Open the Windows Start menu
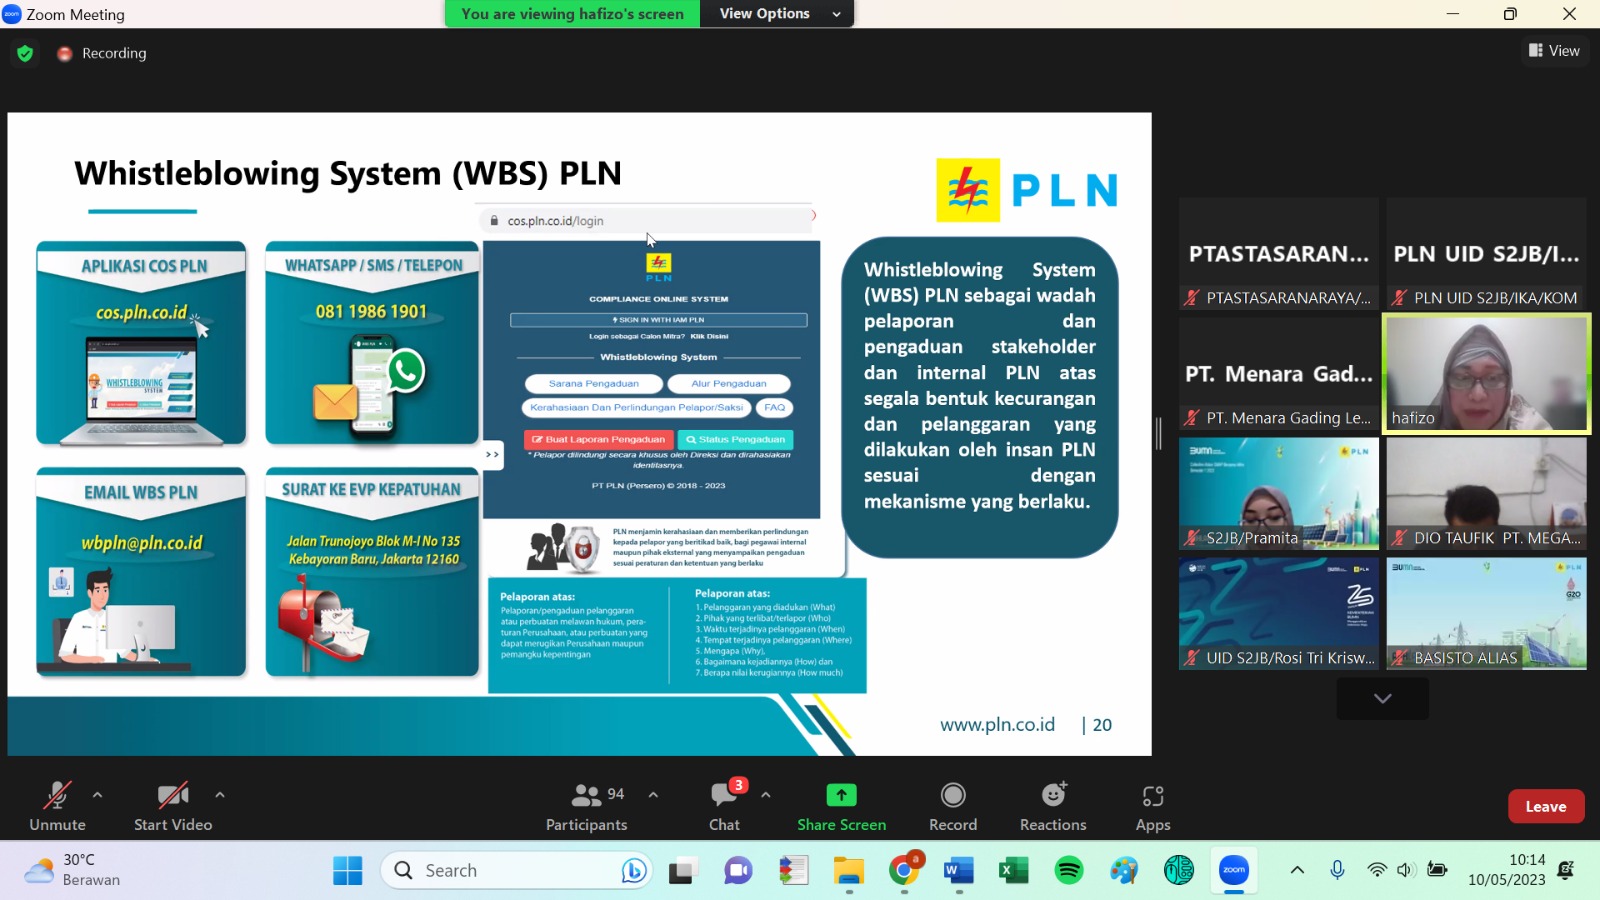Image resolution: width=1600 pixels, height=900 pixels. [x=348, y=871]
